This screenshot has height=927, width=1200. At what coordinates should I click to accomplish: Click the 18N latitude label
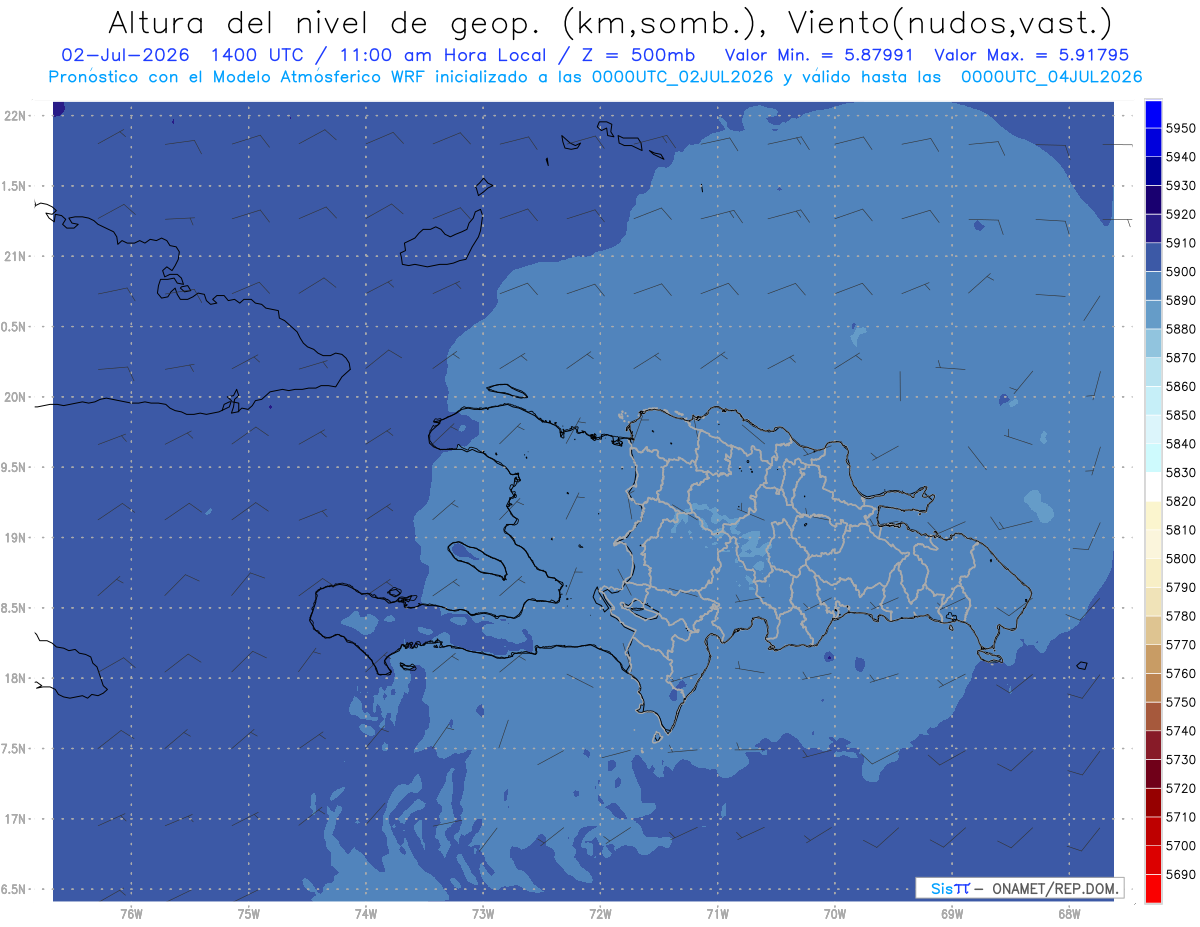pyautogui.click(x=17, y=678)
